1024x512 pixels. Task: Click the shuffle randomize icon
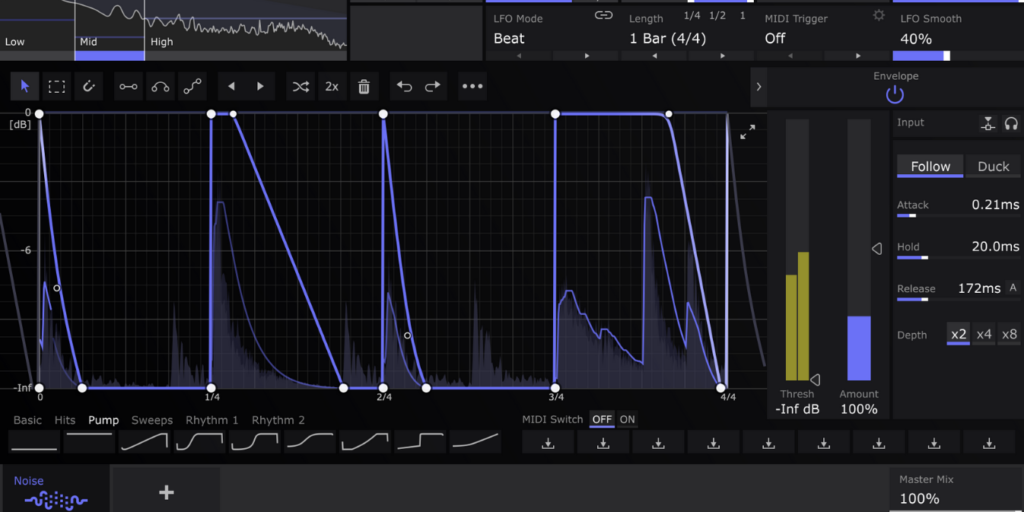tap(300, 86)
